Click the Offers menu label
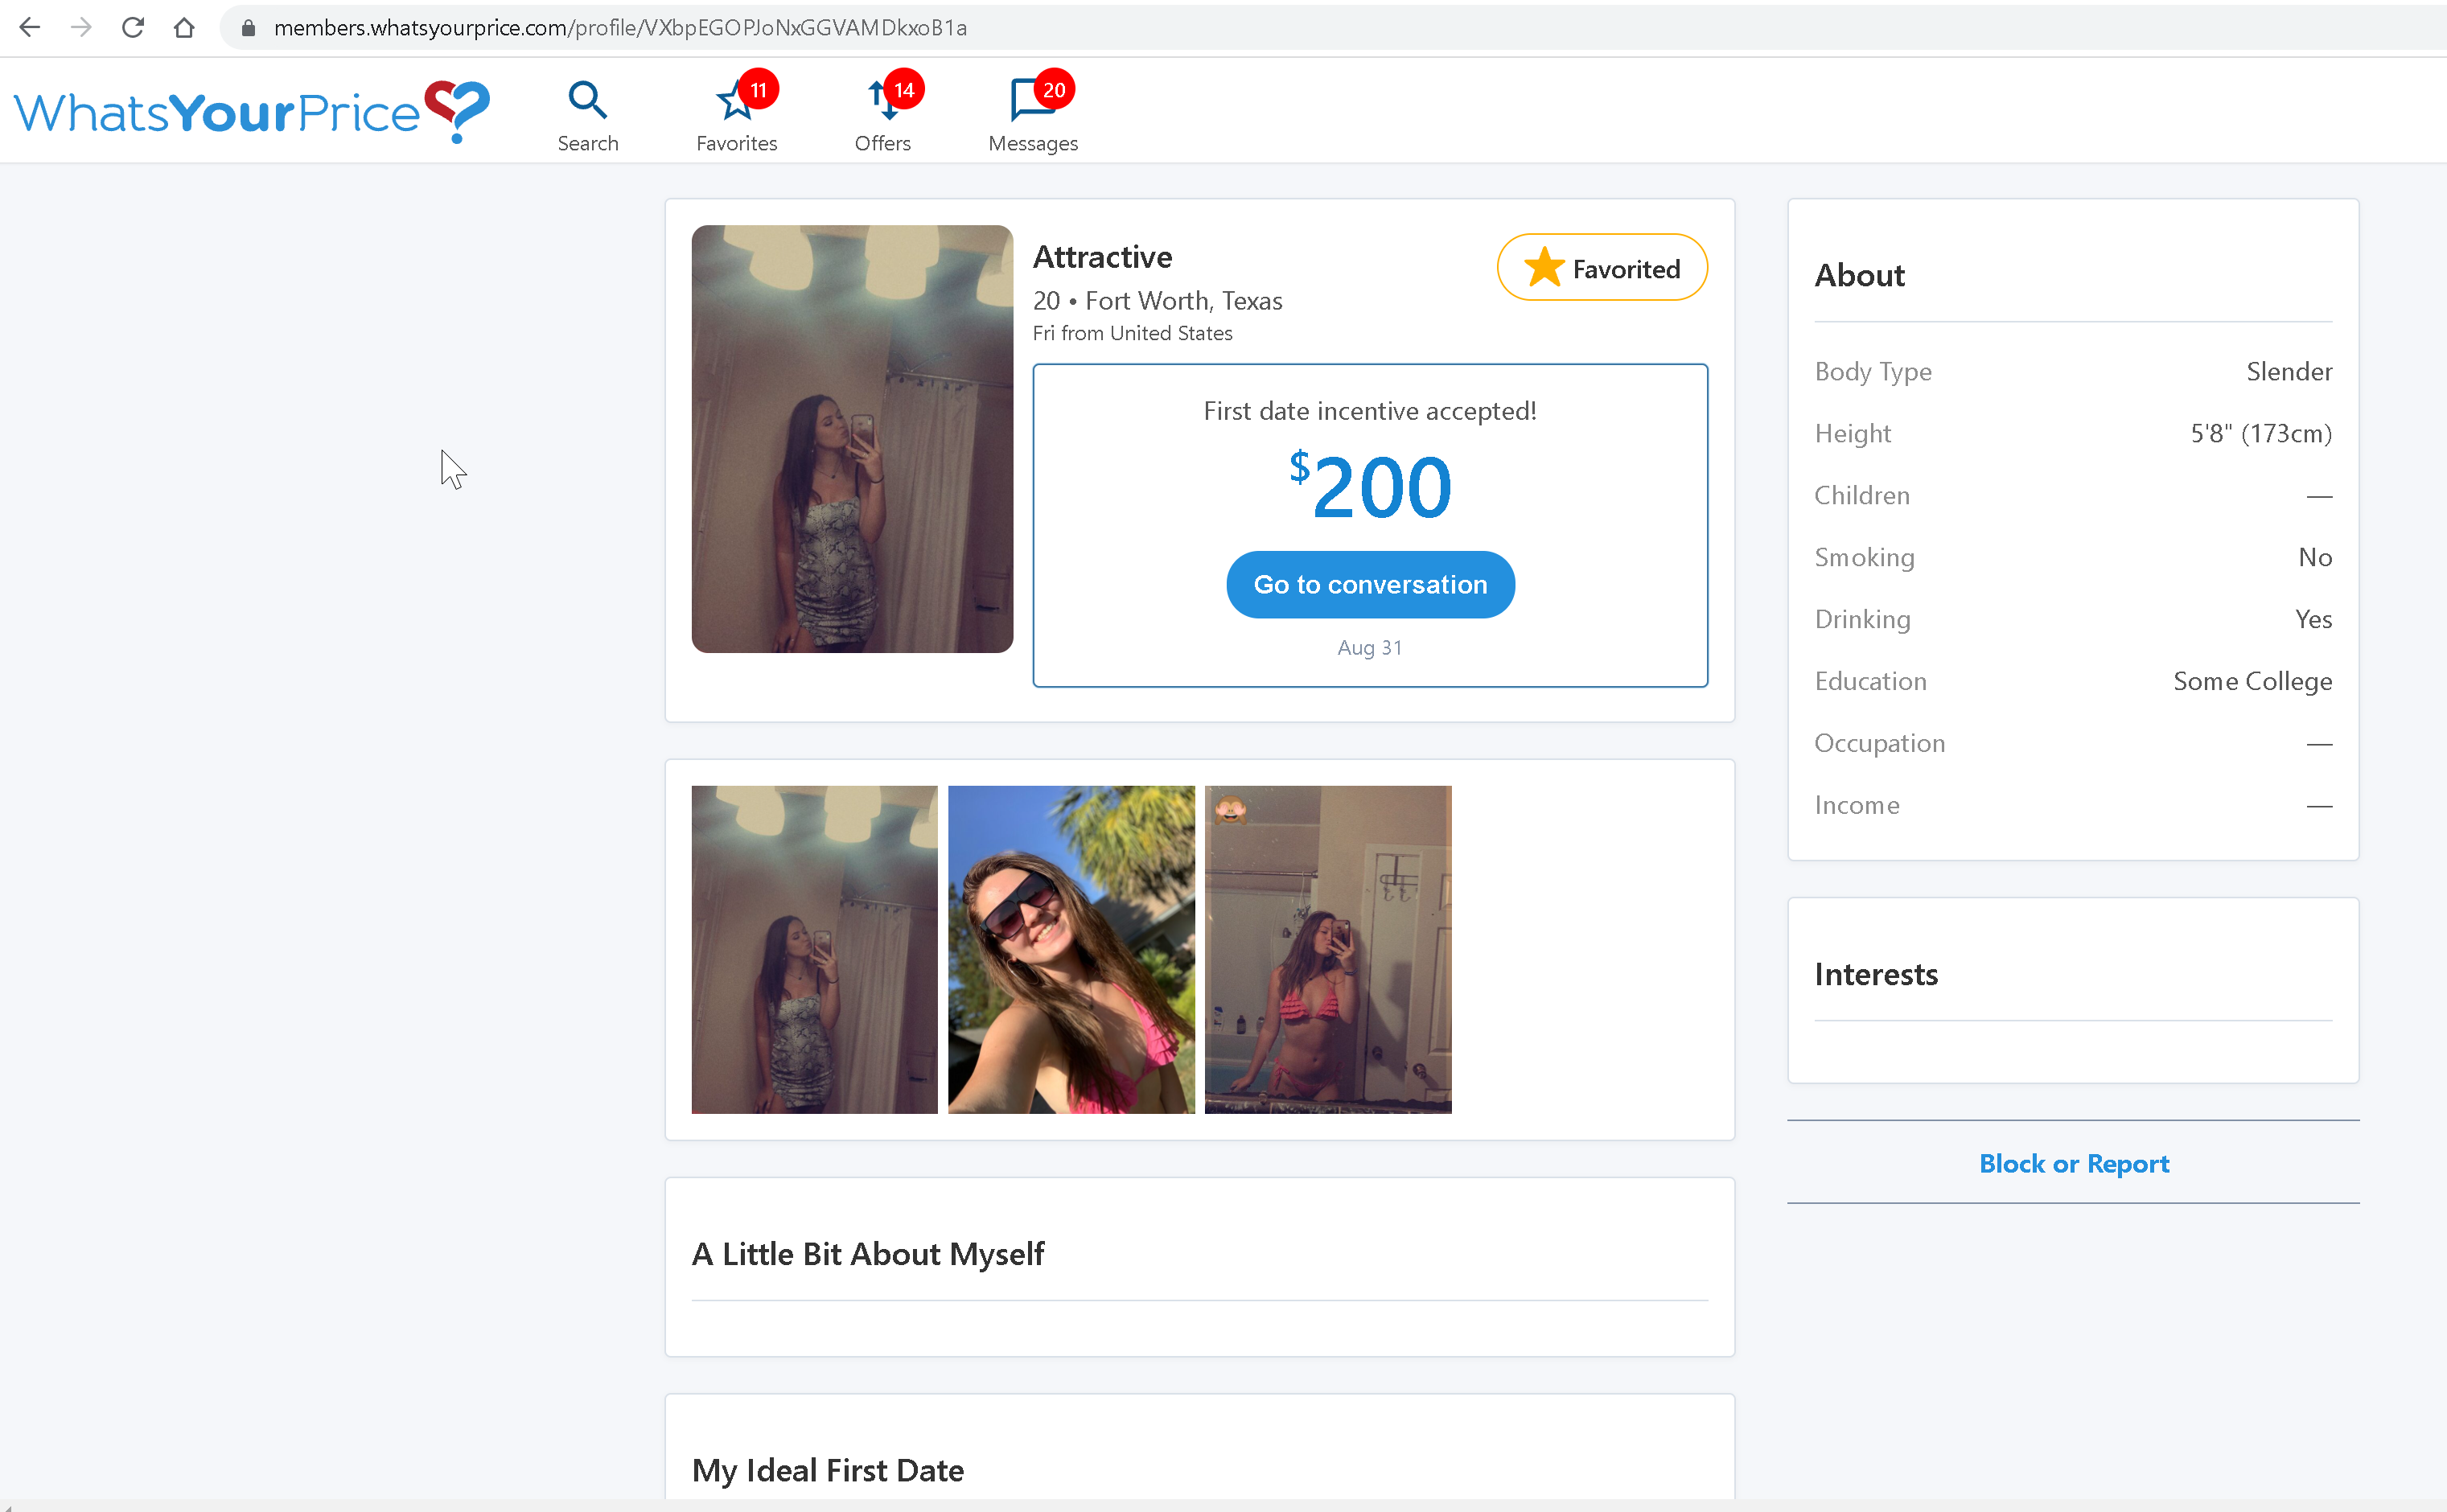Screen dimensions: 2447x1512 pyautogui.click(x=883, y=143)
